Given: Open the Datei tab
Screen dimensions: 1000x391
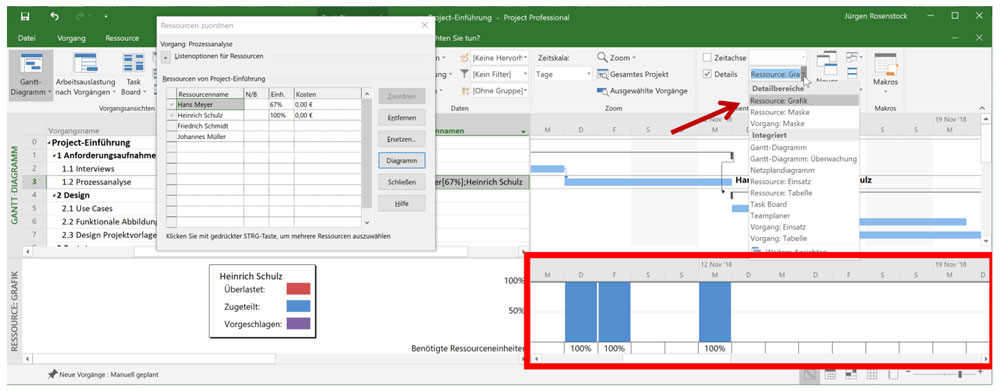Looking at the screenshot, I should pos(27,38).
